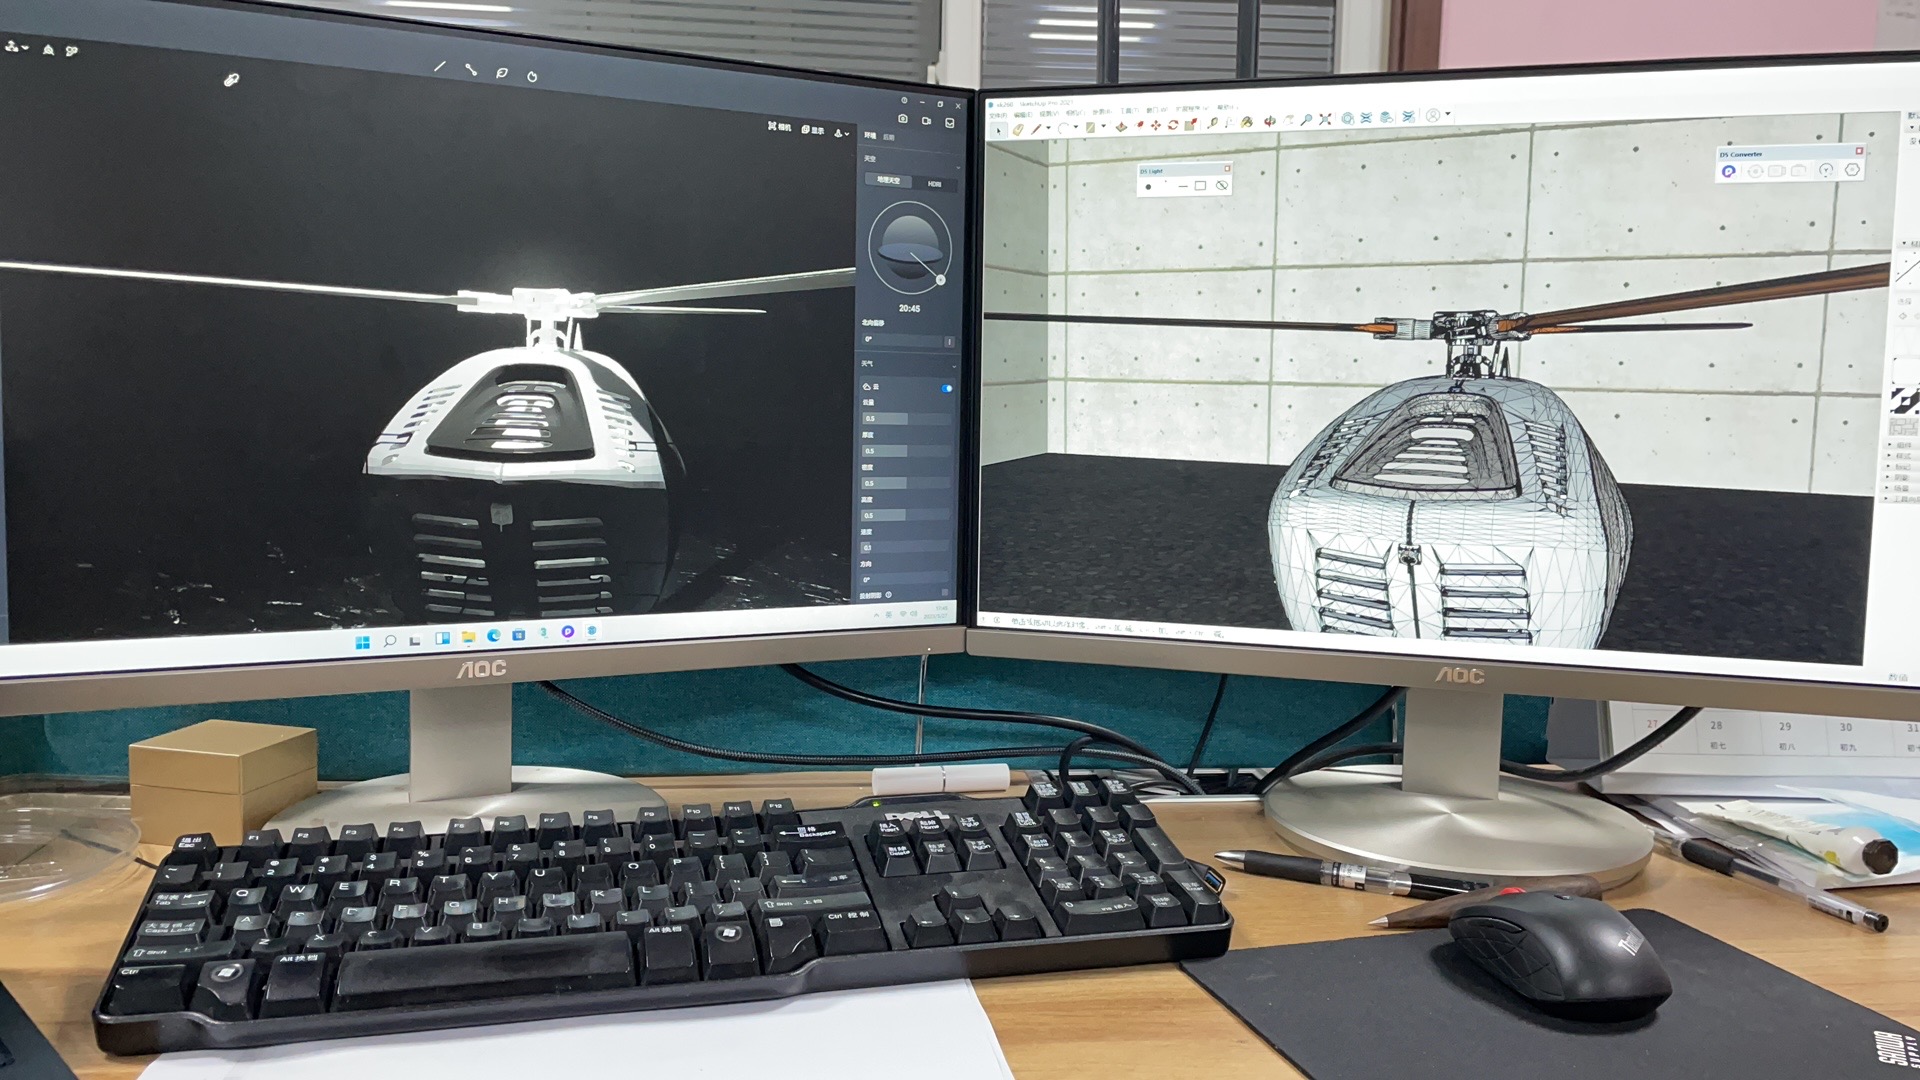Open taskbar Search magnifier
The image size is (1920, 1080).
pyautogui.click(x=390, y=641)
